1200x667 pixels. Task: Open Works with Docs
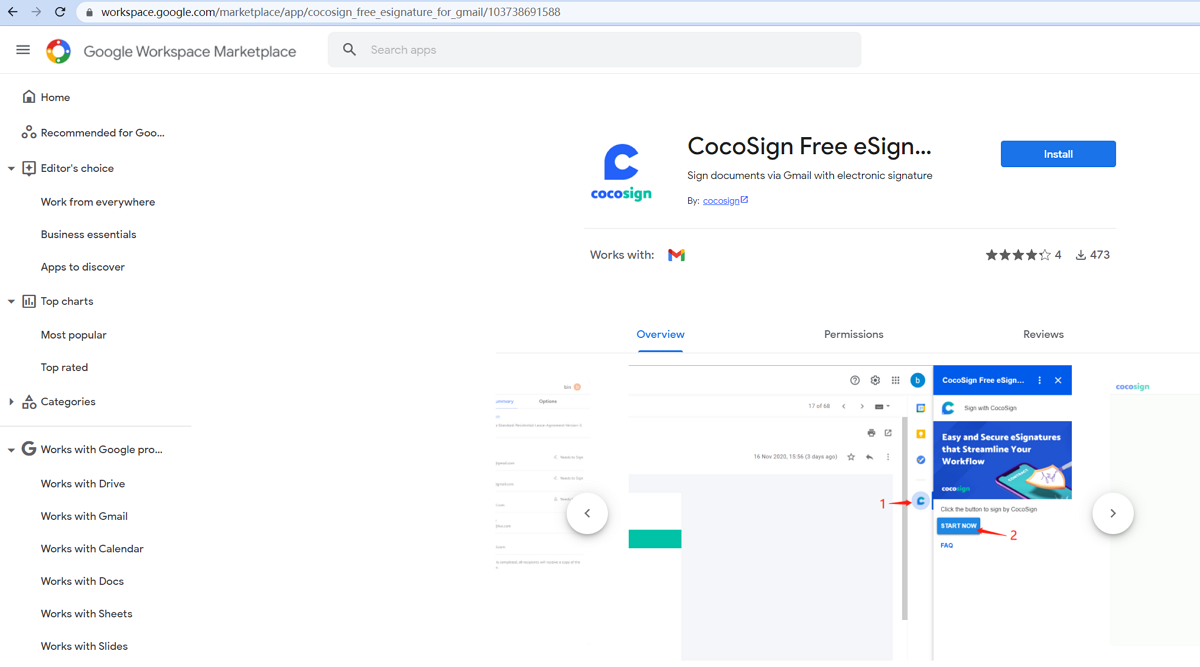pos(82,581)
